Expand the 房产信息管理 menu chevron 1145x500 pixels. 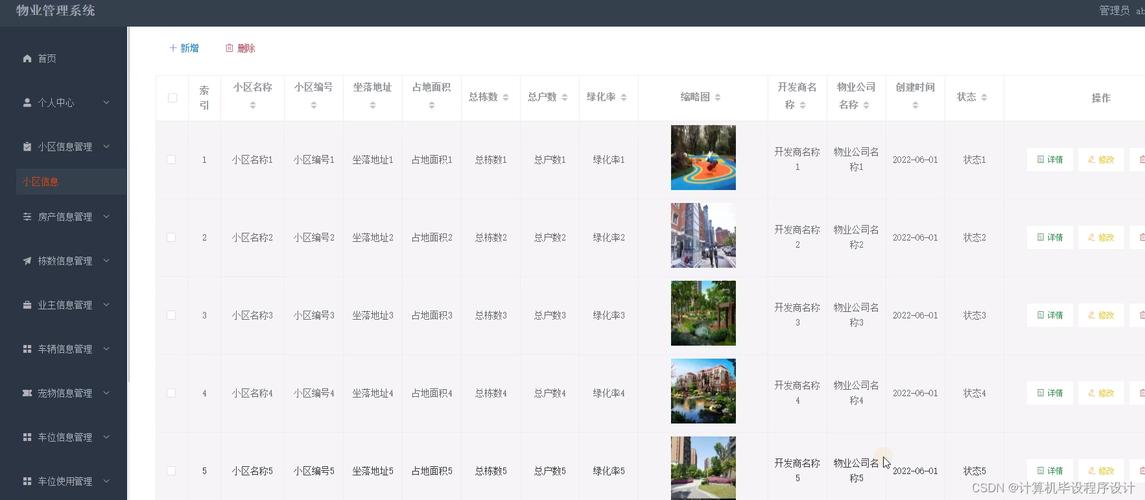[x=106, y=217]
